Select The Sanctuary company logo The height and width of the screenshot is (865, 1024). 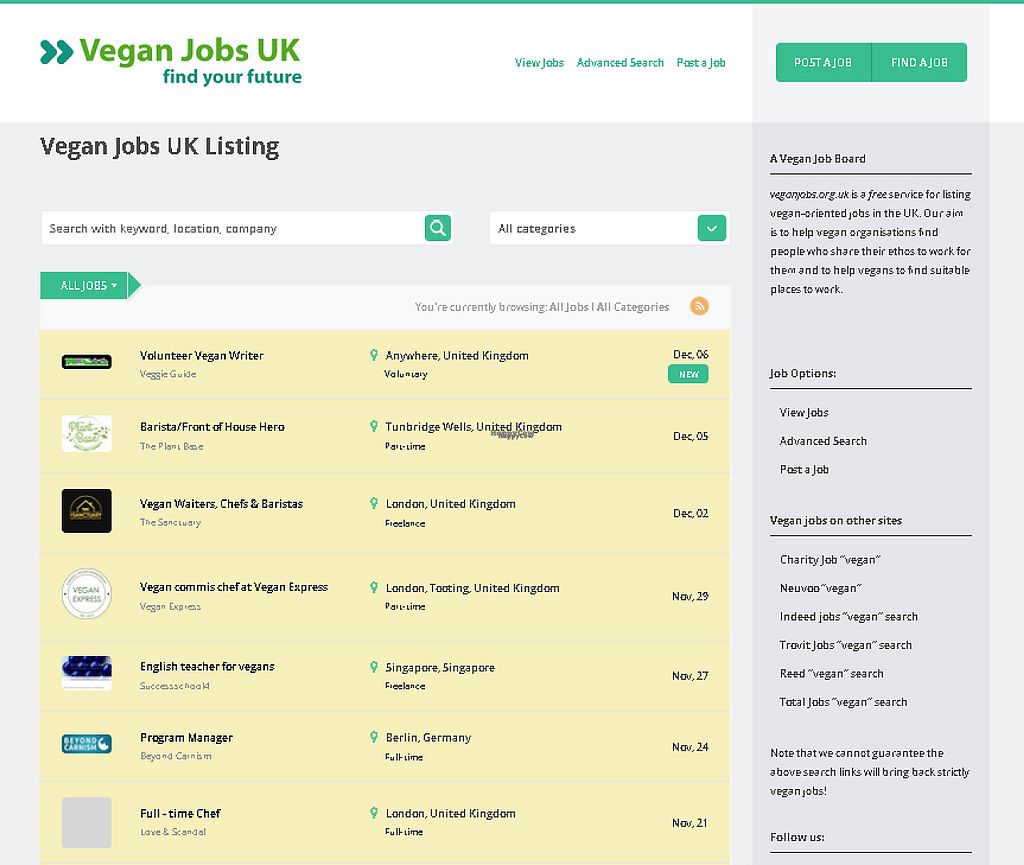[86, 511]
